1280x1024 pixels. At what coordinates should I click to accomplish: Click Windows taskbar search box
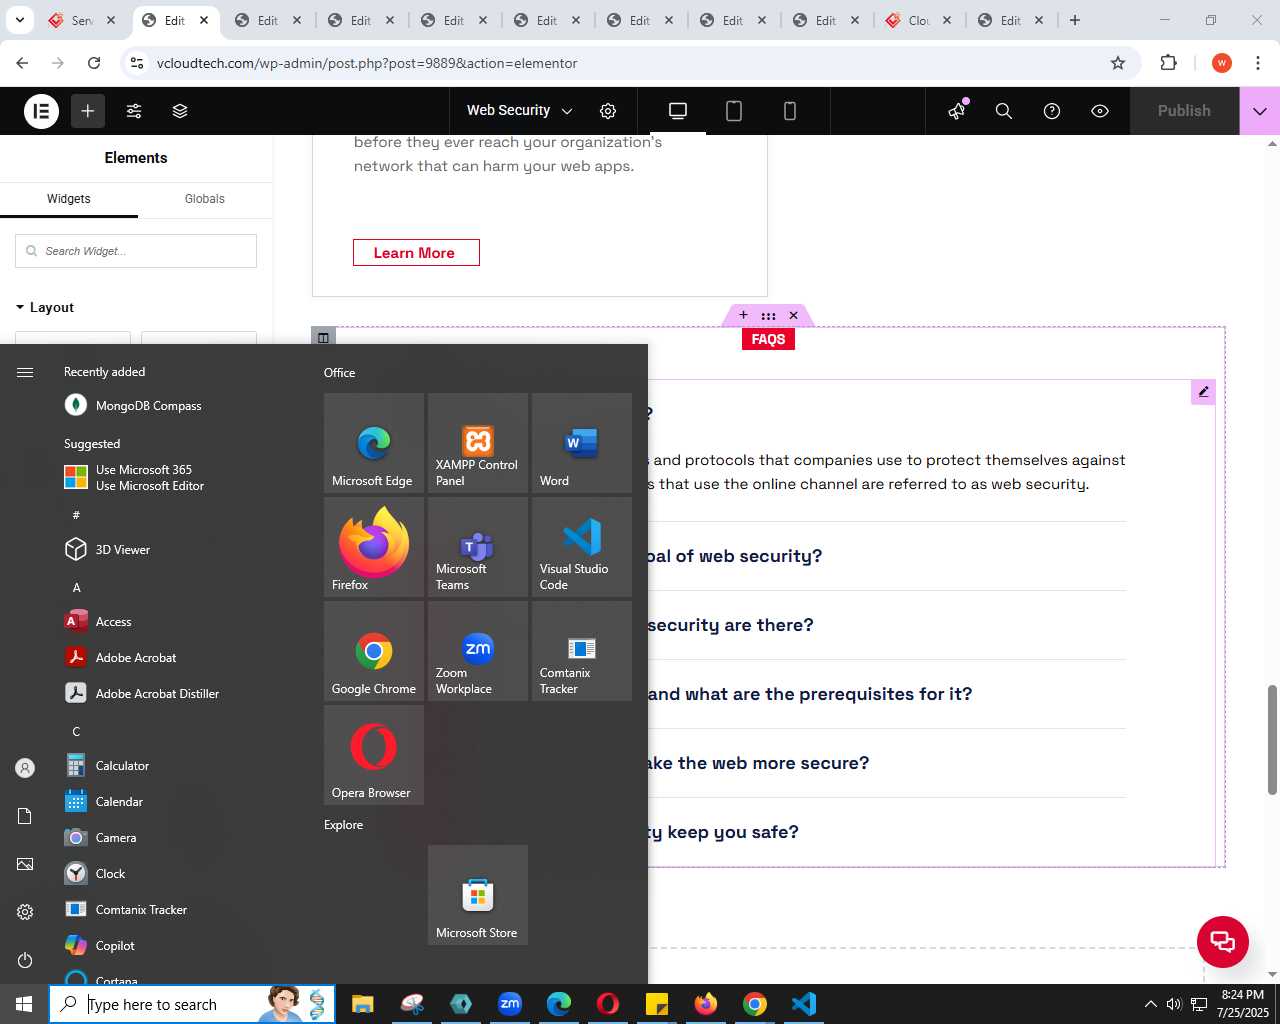click(x=192, y=1004)
